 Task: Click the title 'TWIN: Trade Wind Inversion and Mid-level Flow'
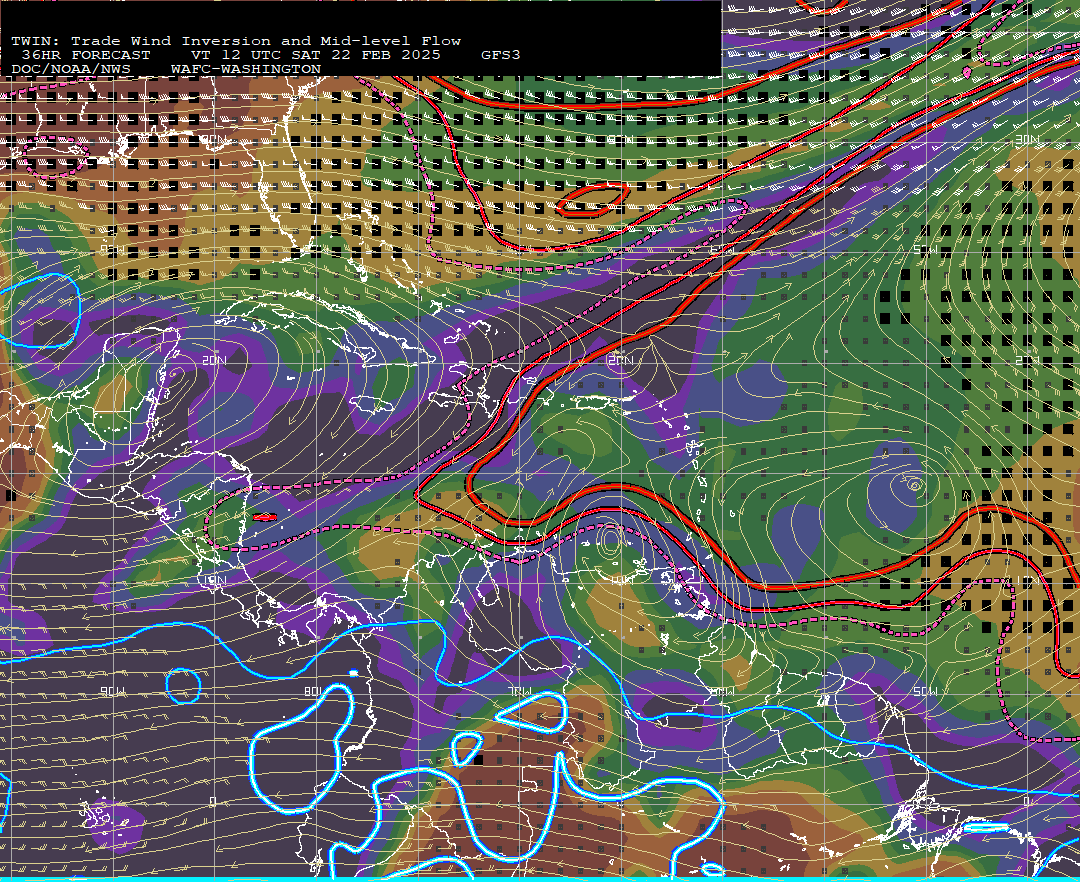pyautogui.click(x=236, y=41)
